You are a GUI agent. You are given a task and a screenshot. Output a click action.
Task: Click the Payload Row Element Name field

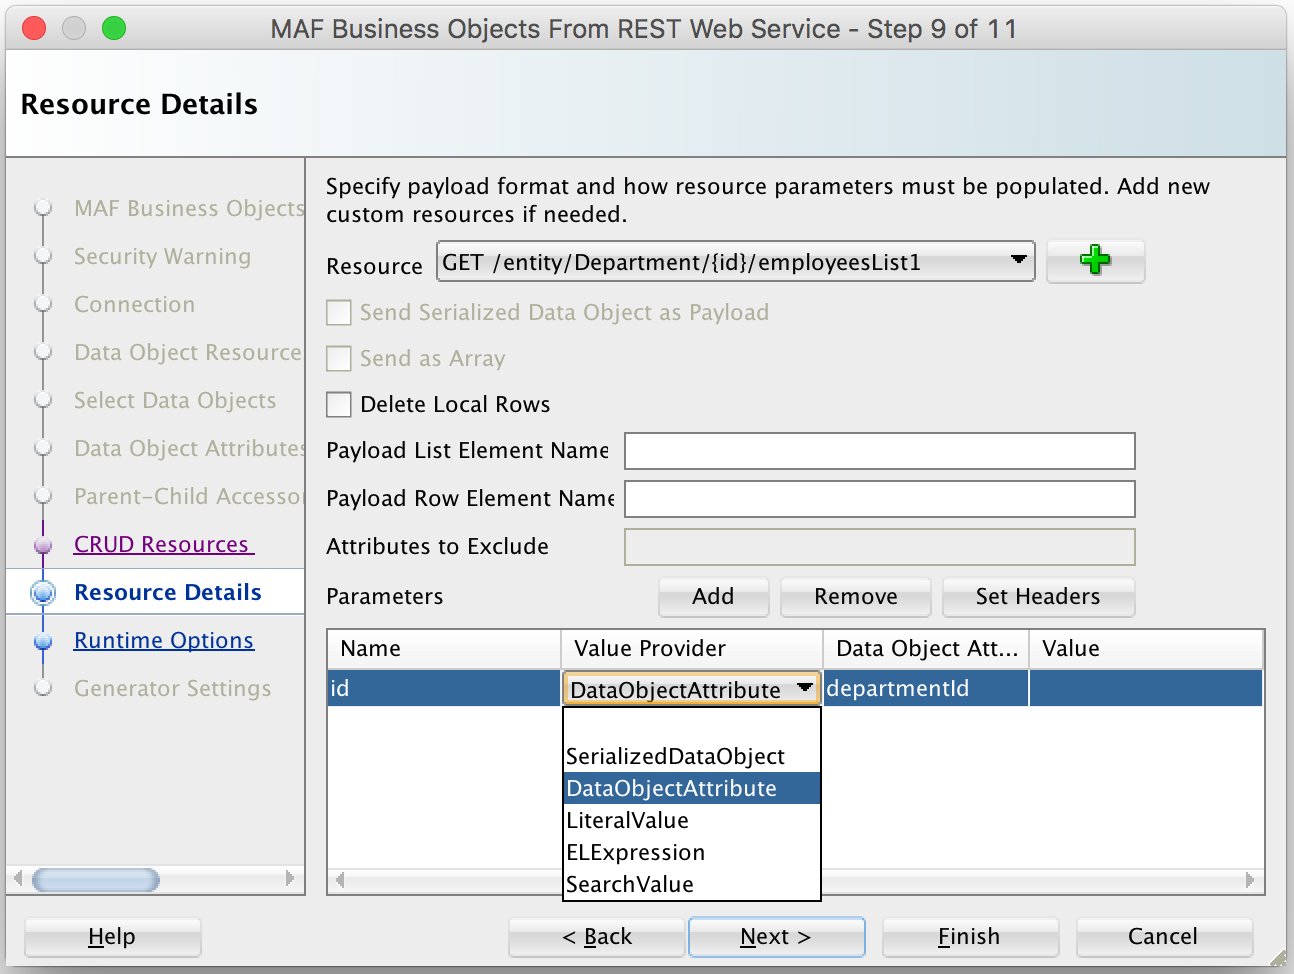click(x=880, y=499)
